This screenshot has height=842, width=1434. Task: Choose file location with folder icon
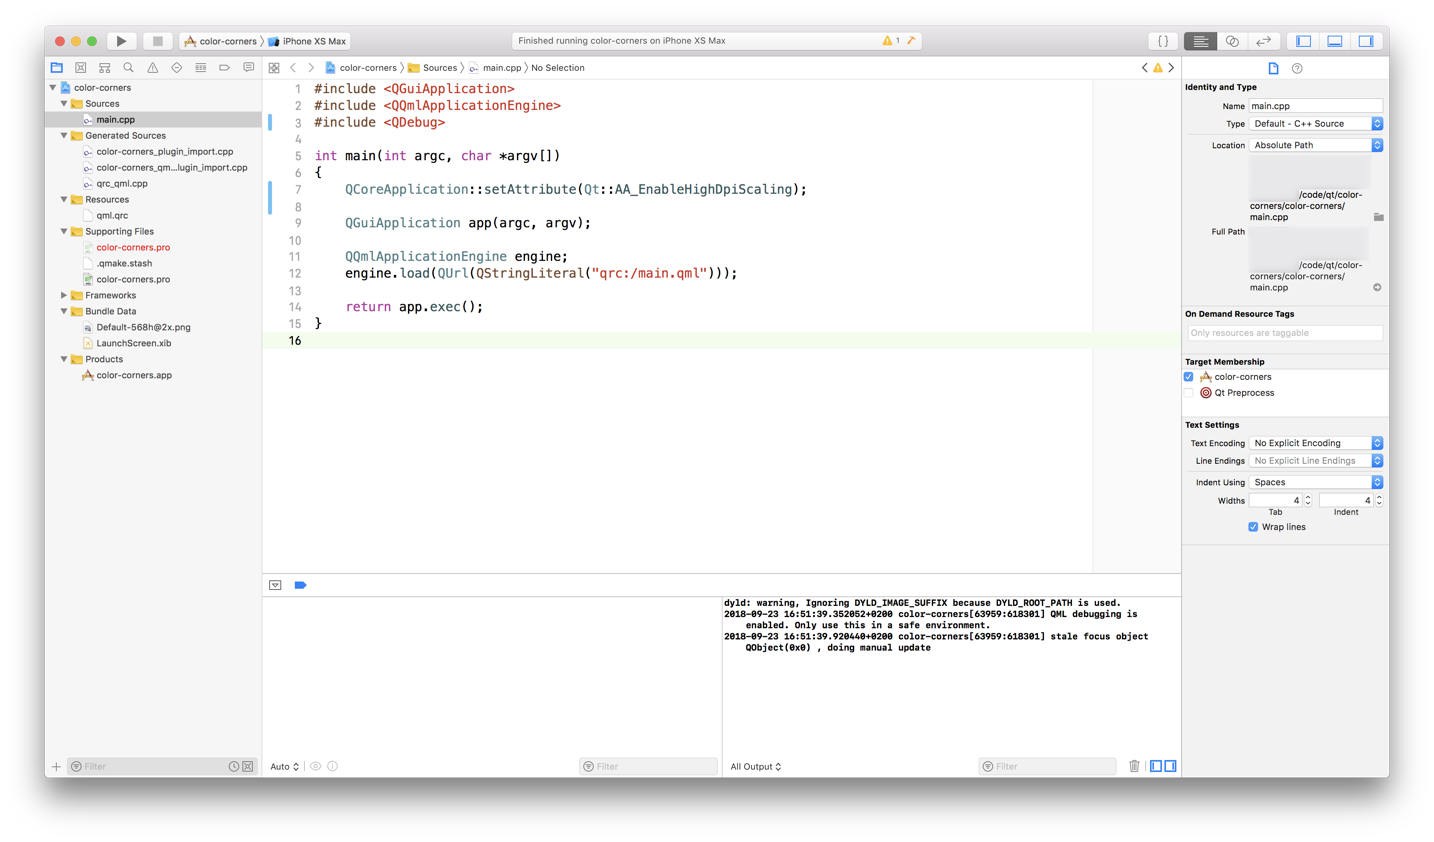tap(1378, 217)
